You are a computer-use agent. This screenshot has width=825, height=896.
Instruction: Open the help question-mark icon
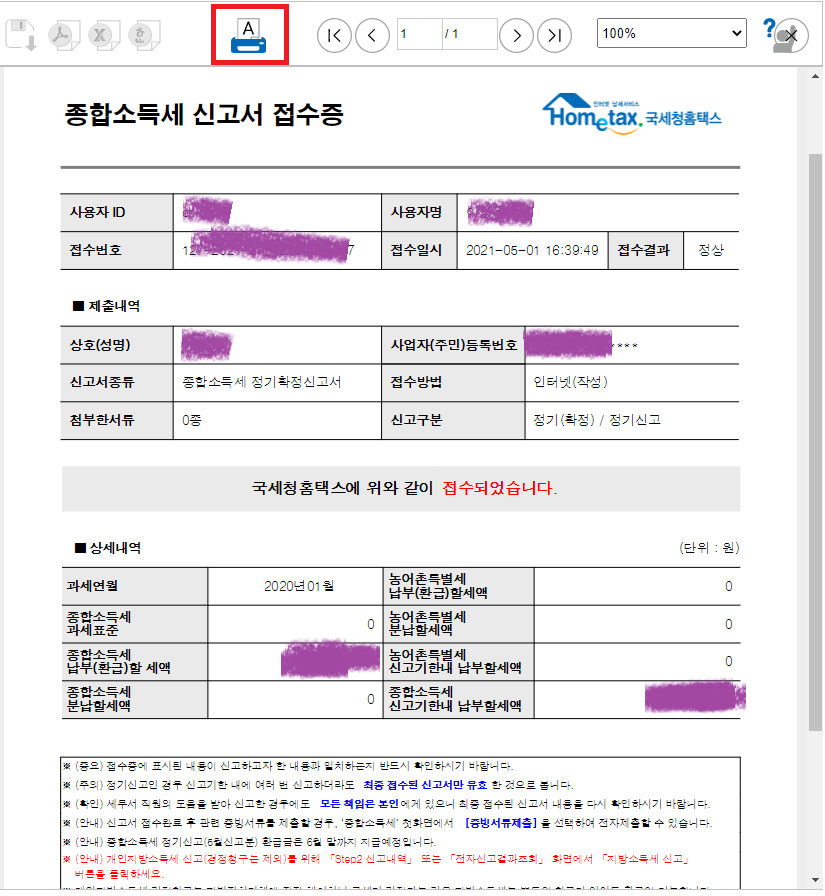click(769, 27)
